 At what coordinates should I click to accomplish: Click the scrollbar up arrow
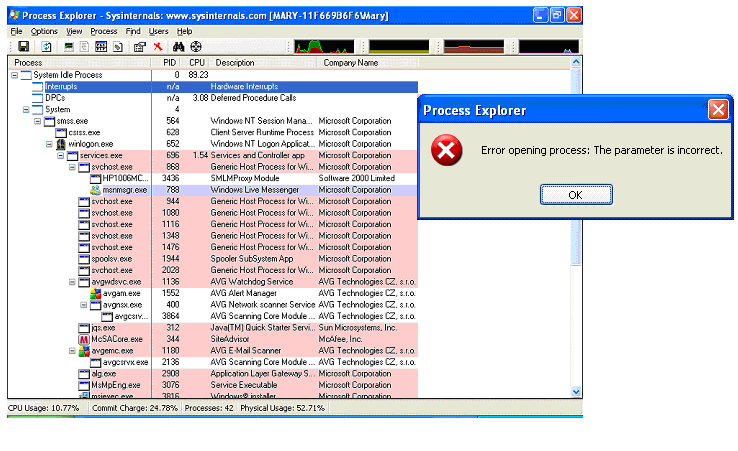click(x=576, y=63)
